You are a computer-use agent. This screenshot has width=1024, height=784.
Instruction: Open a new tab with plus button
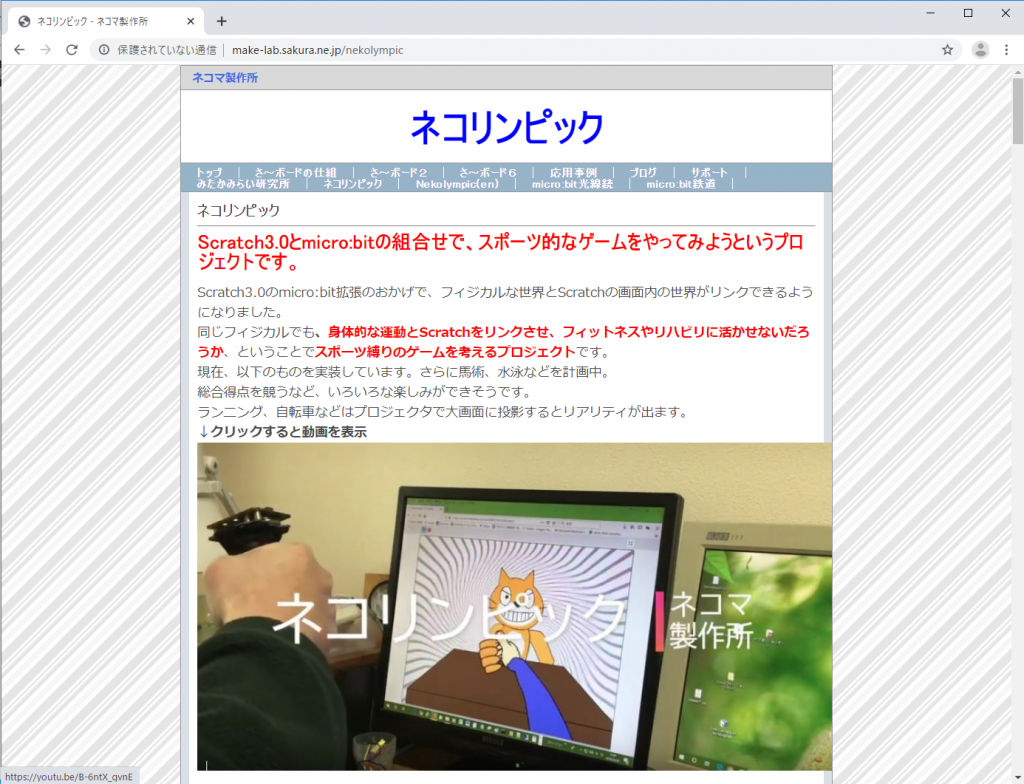click(x=222, y=21)
